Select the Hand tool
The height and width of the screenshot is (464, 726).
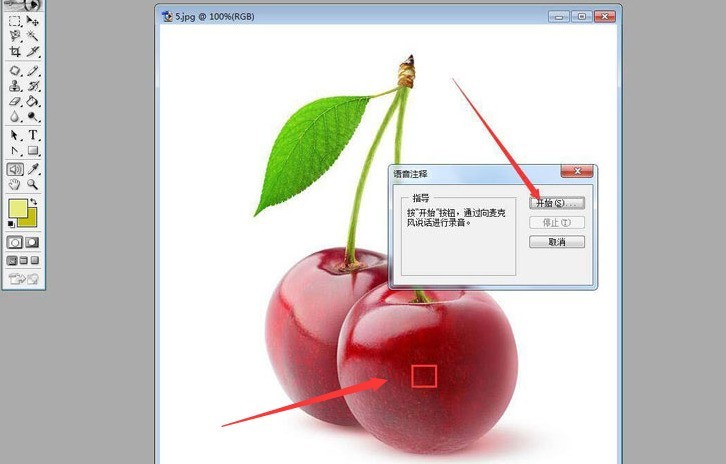15,184
